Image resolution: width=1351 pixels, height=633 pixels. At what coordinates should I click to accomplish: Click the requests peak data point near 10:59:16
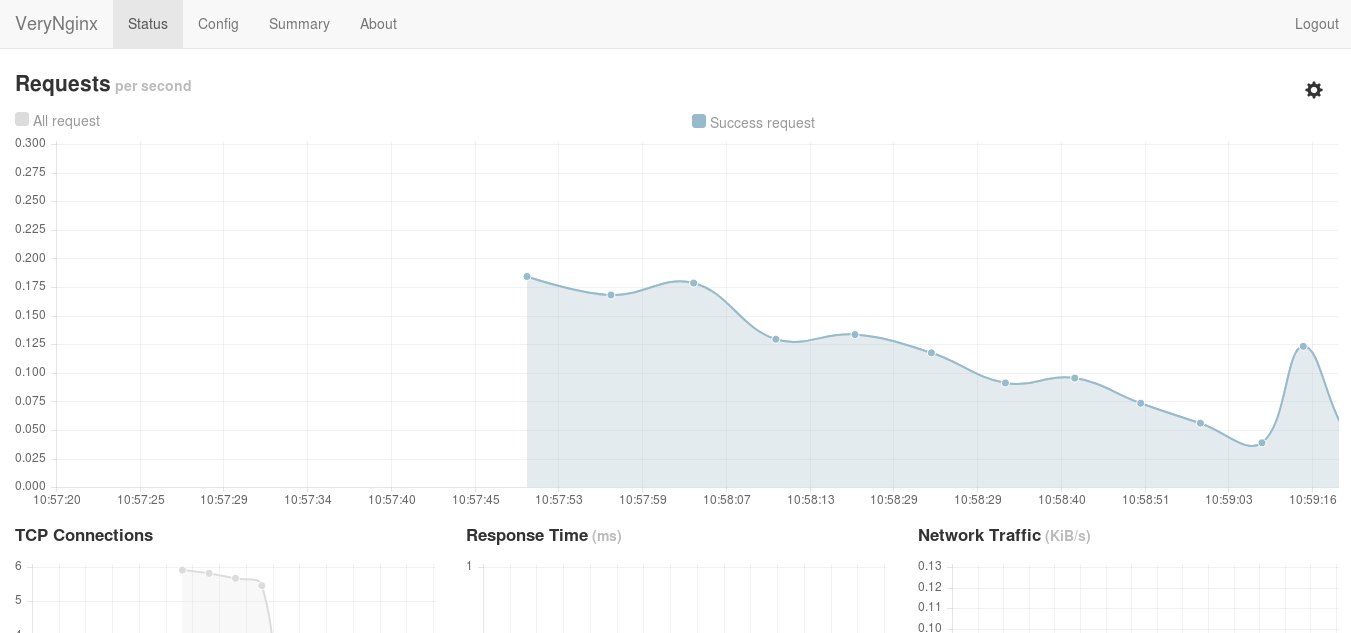[x=1303, y=346]
